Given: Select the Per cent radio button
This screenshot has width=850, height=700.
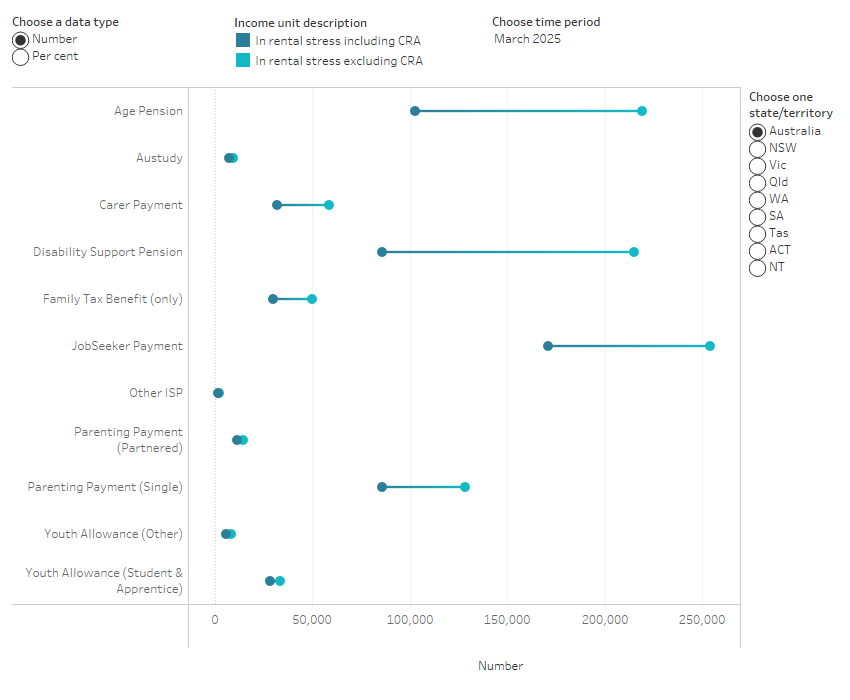Looking at the screenshot, I should pos(19,56).
